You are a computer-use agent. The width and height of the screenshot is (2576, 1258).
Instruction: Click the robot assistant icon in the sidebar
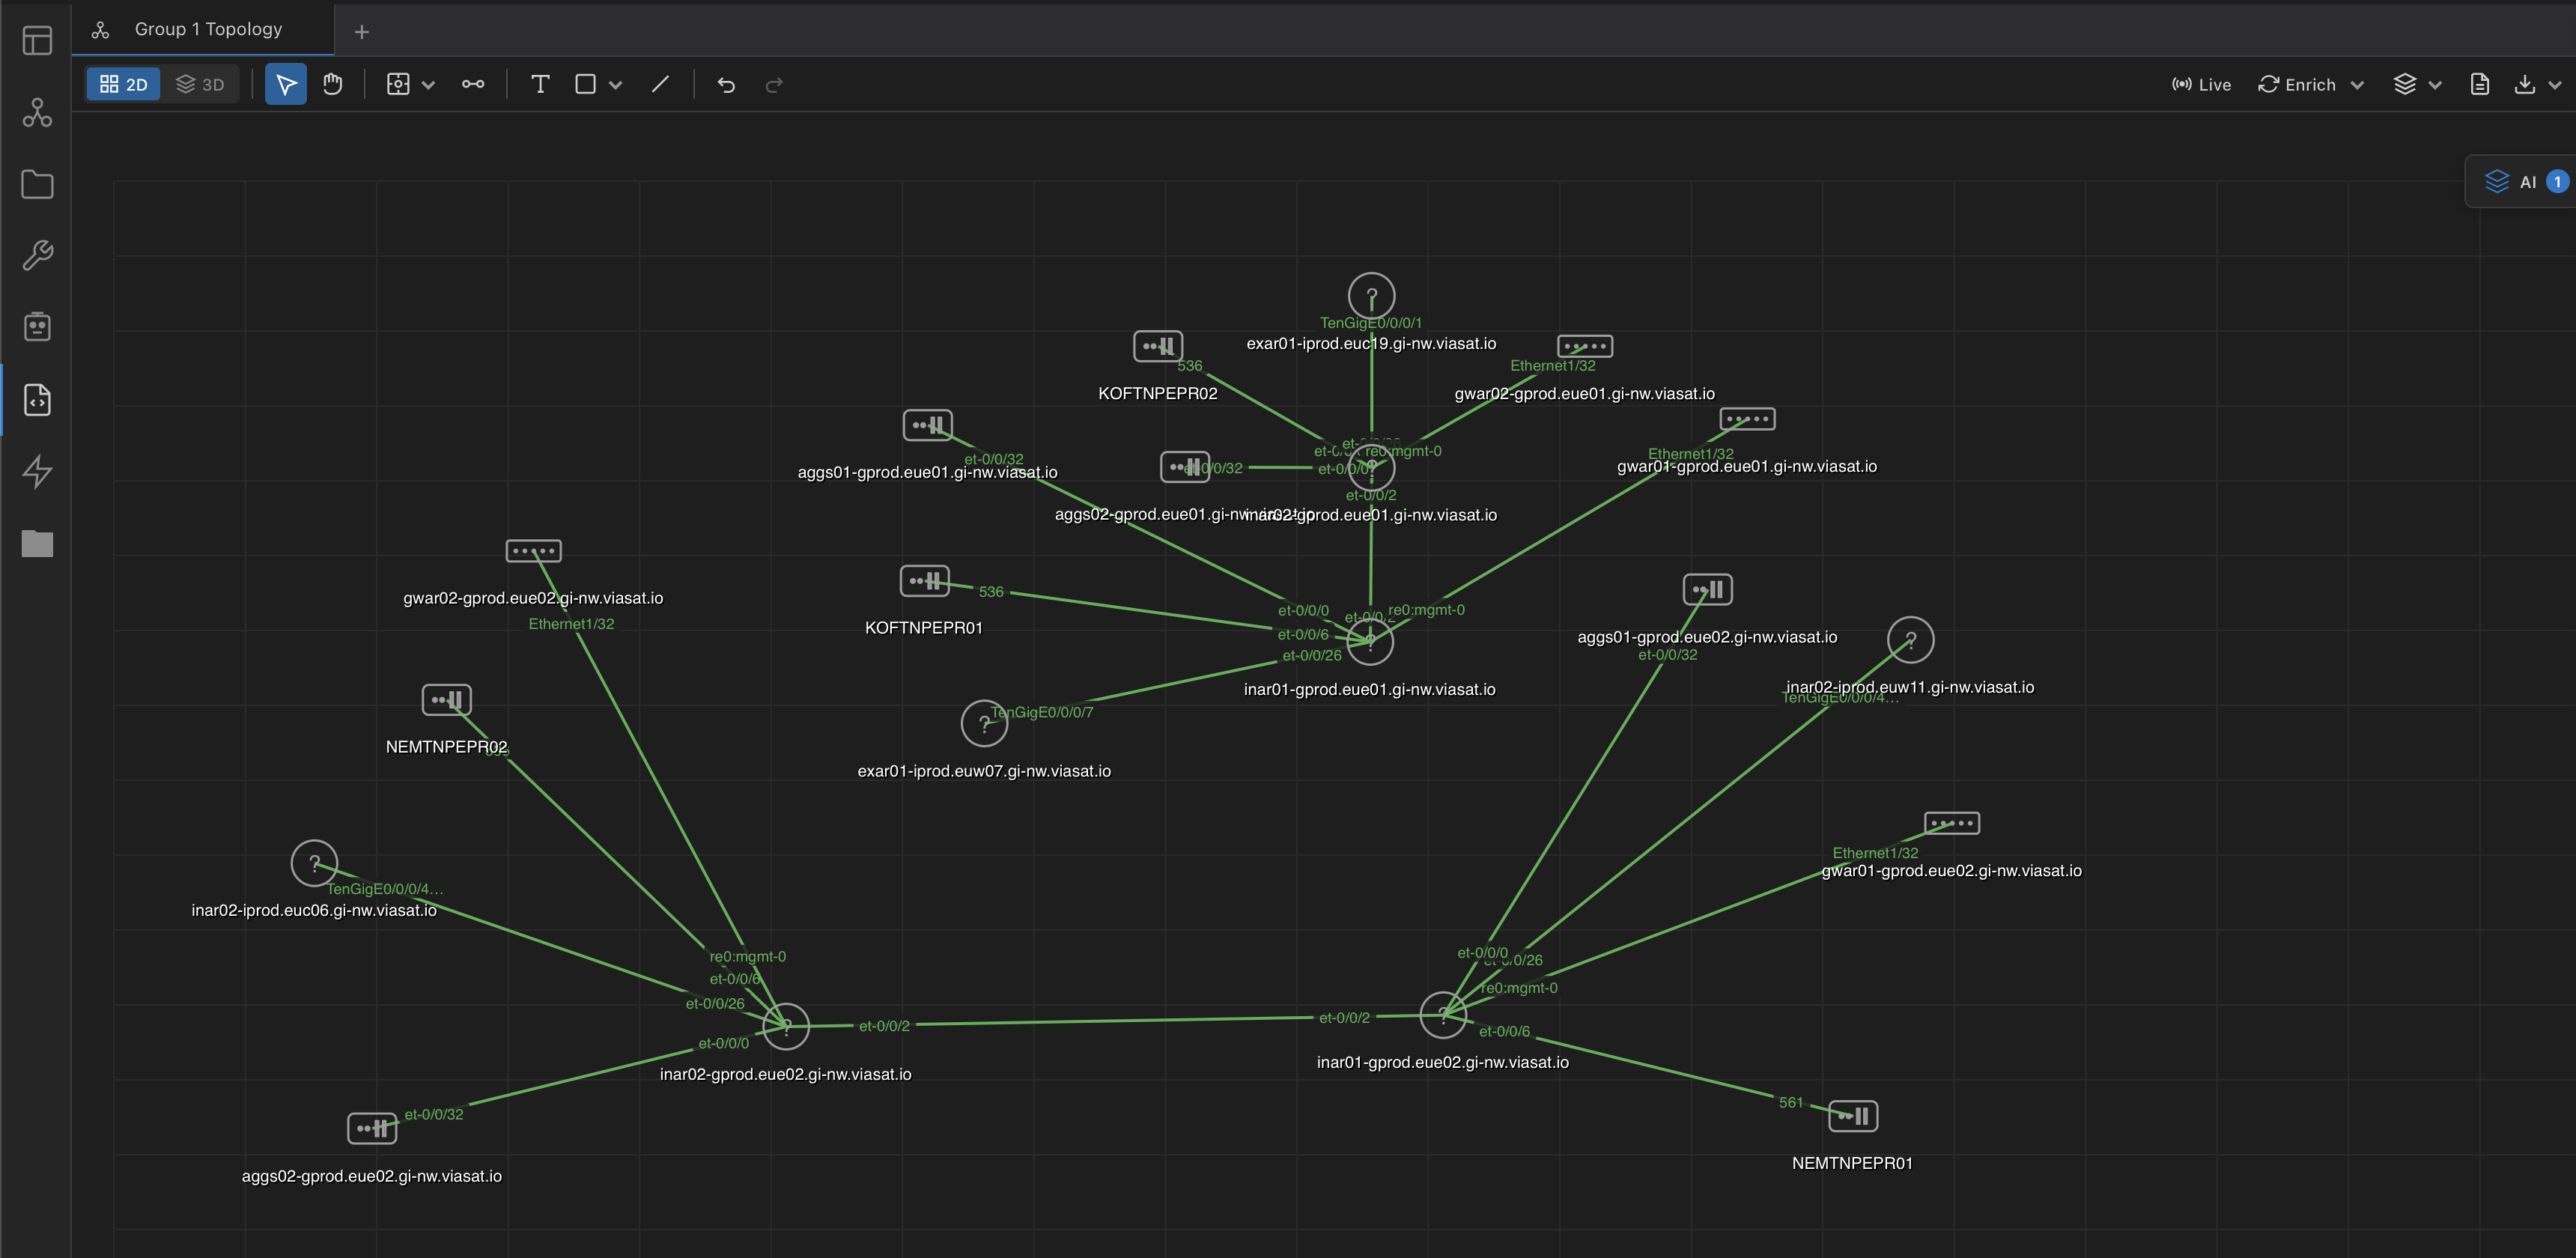37,326
